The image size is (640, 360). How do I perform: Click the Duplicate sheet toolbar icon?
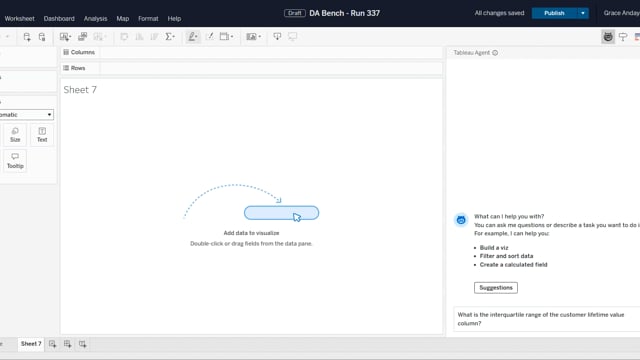pyautogui.click(x=82, y=37)
